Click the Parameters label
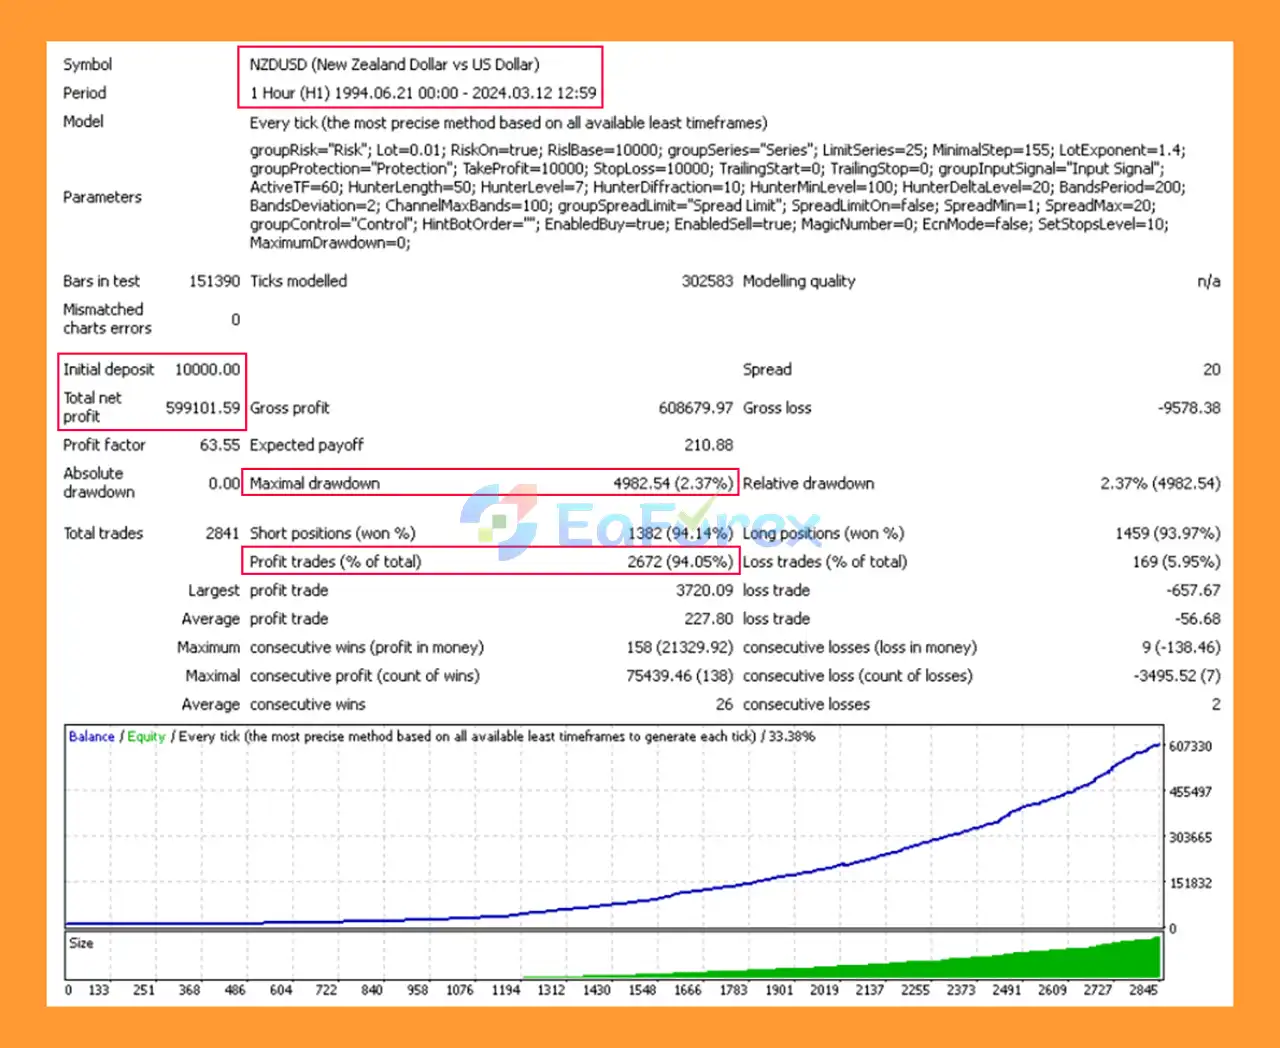The image size is (1280, 1048). coord(102,197)
